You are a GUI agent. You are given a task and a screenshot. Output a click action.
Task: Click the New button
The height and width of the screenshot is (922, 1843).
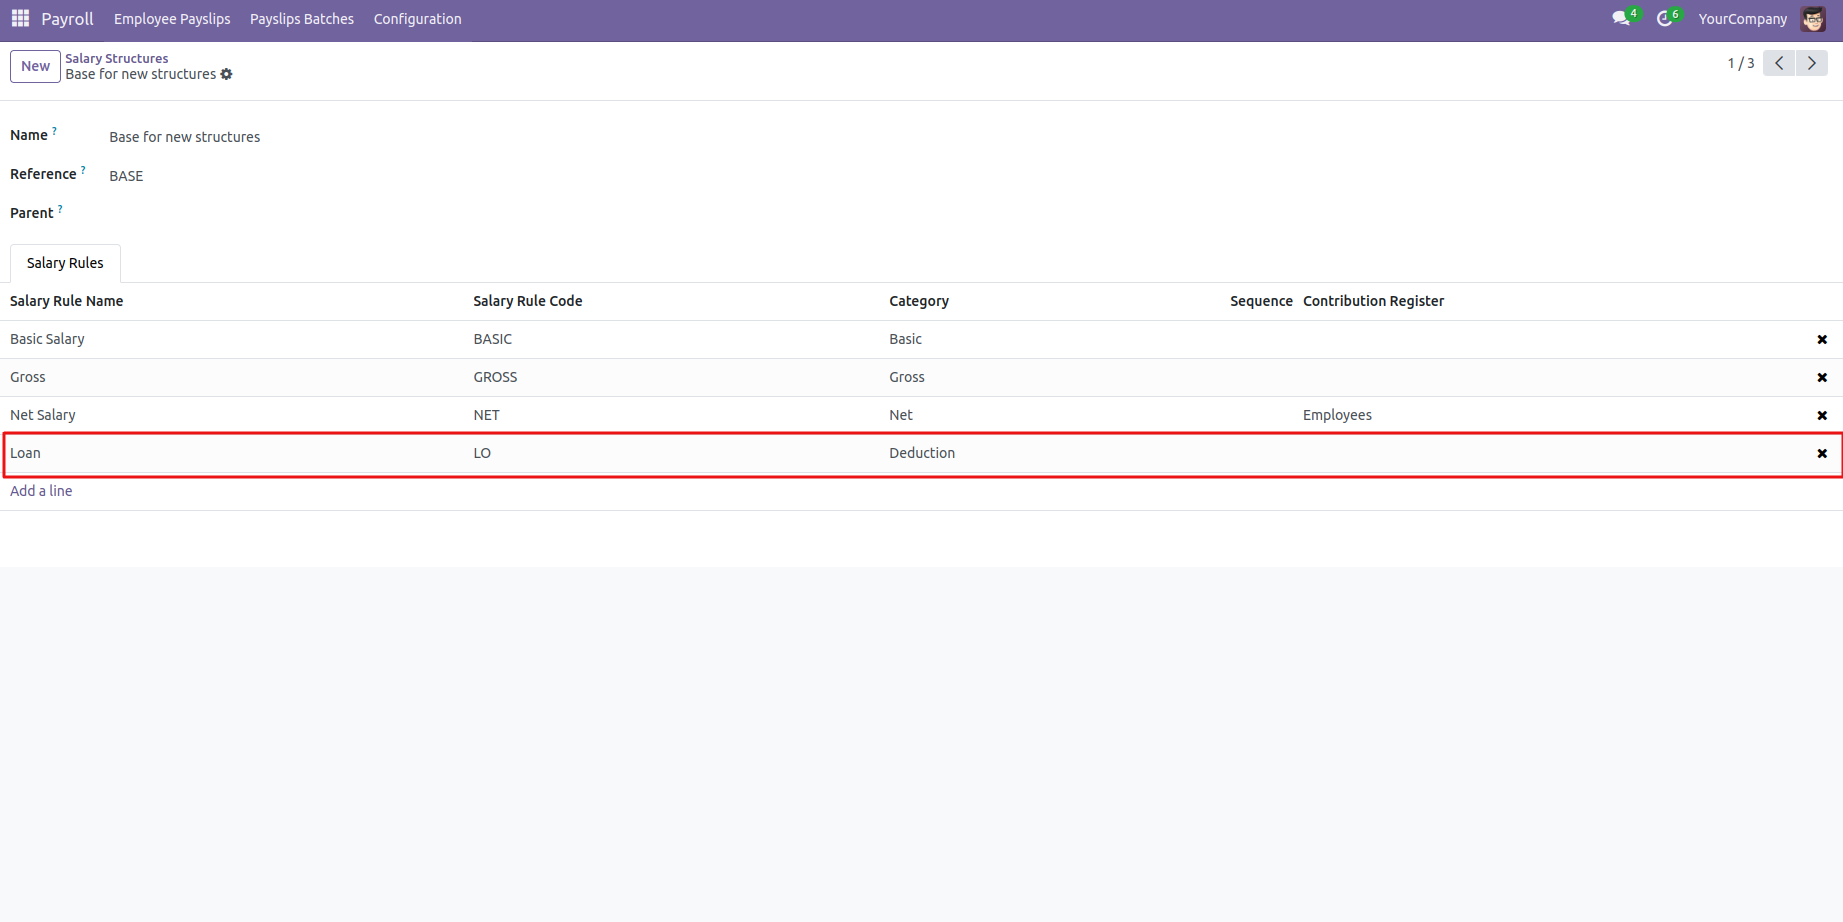(x=35, y=66)
